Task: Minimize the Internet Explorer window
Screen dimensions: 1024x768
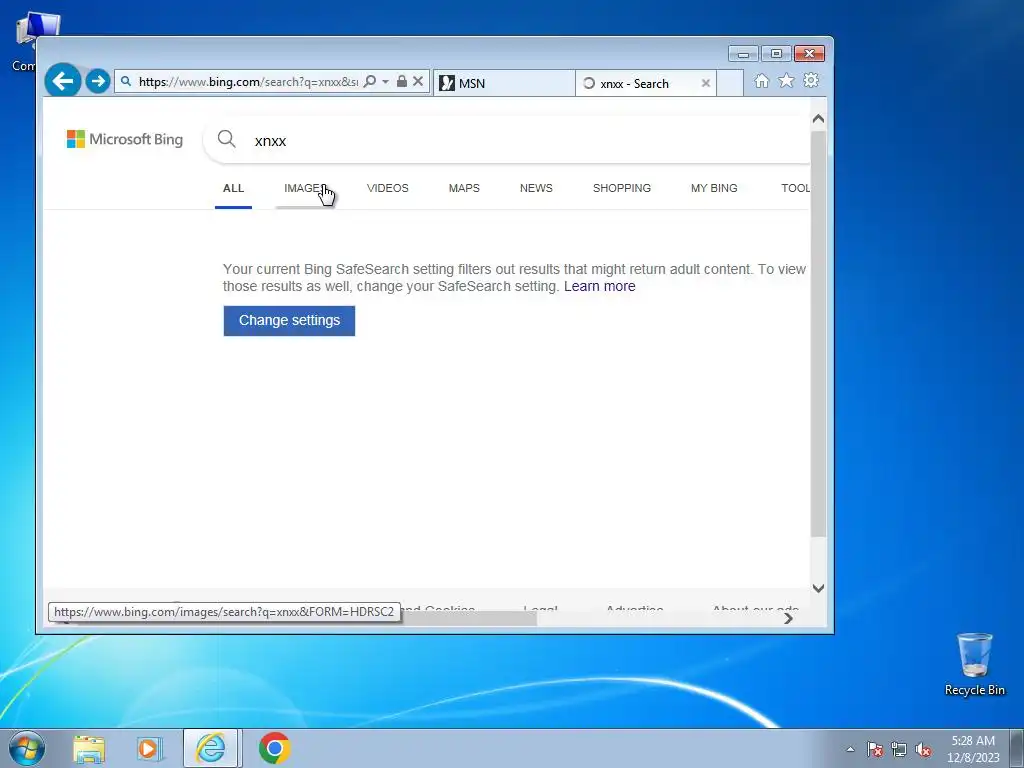Action: coord(743,54)
